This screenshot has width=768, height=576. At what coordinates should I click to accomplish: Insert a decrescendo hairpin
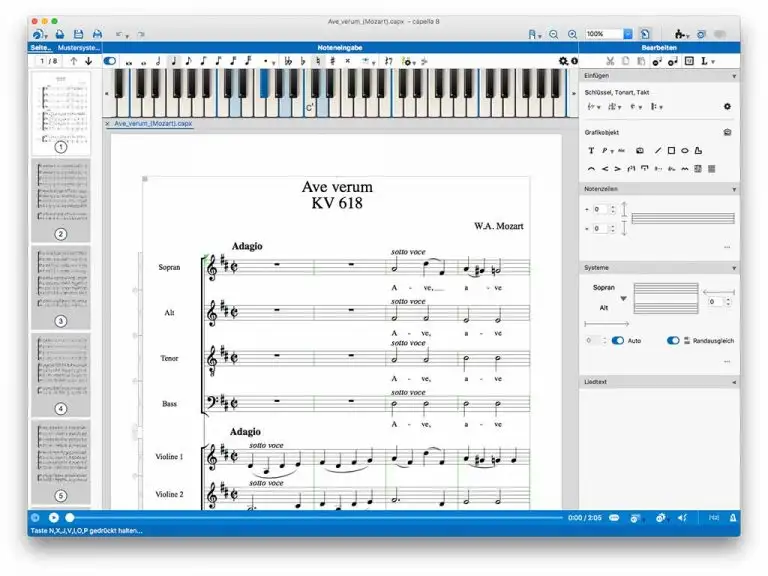pos(618,169)
